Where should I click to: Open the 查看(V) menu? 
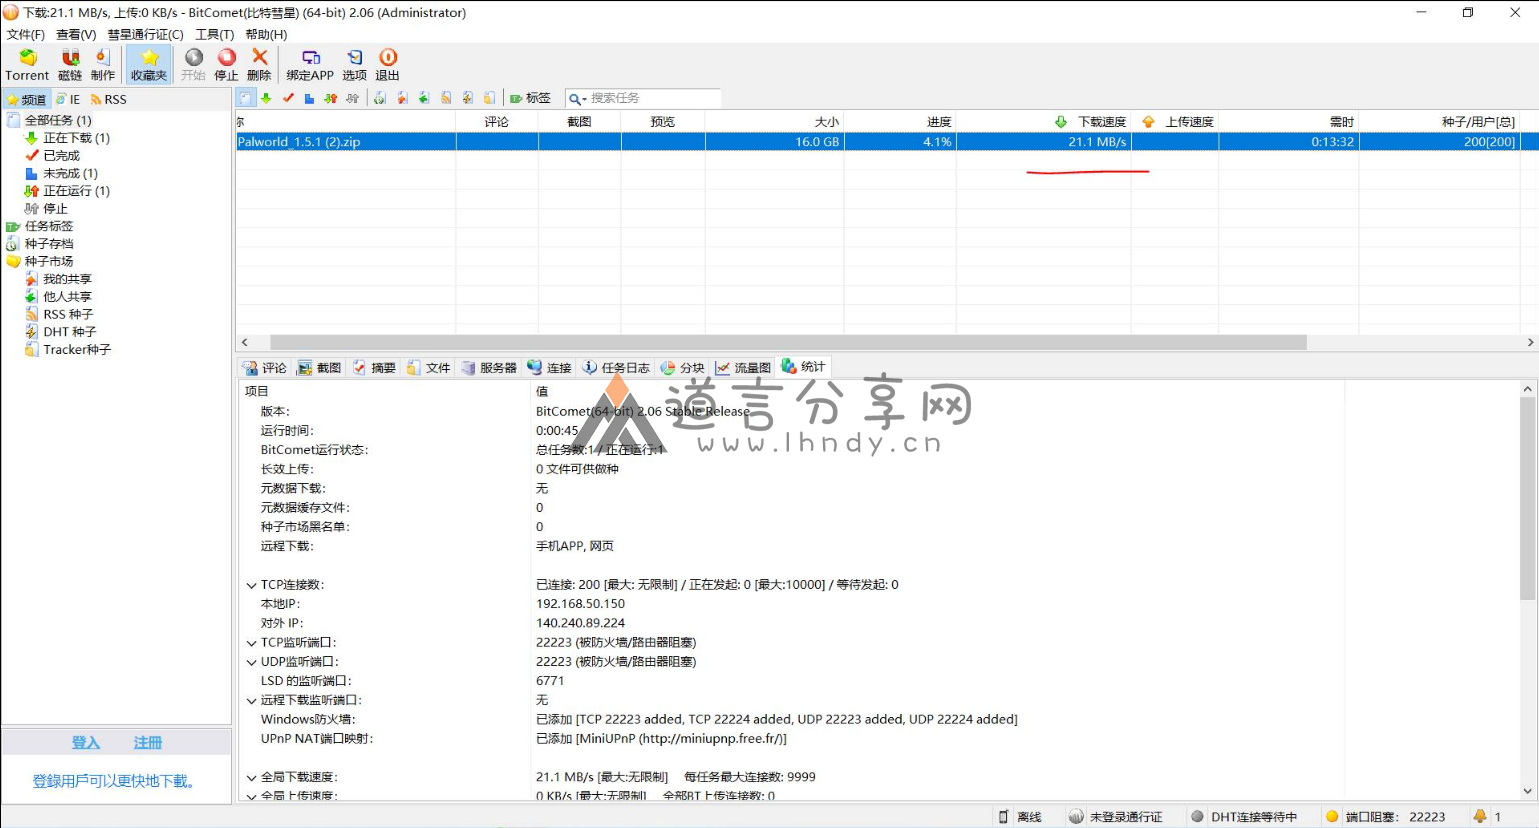click(76, 34)
